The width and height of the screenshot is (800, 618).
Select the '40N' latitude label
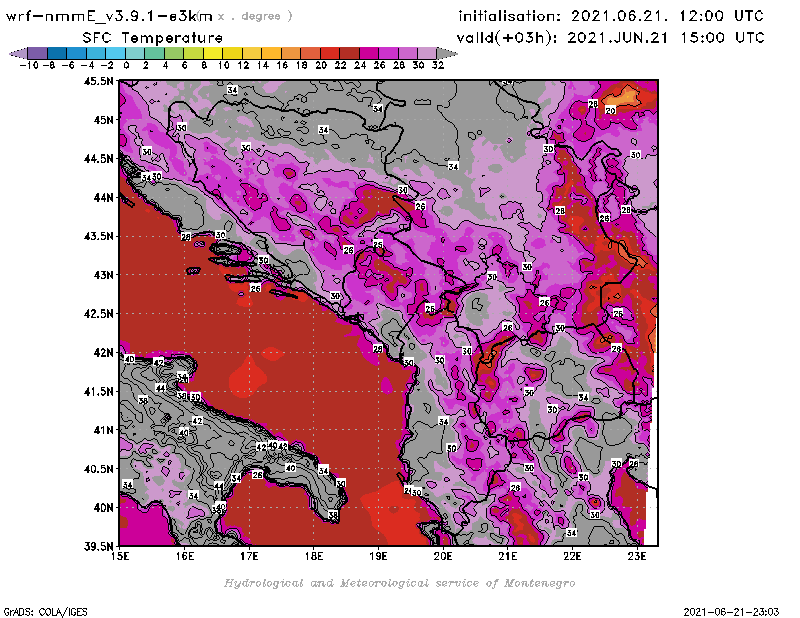pos(103,507)
